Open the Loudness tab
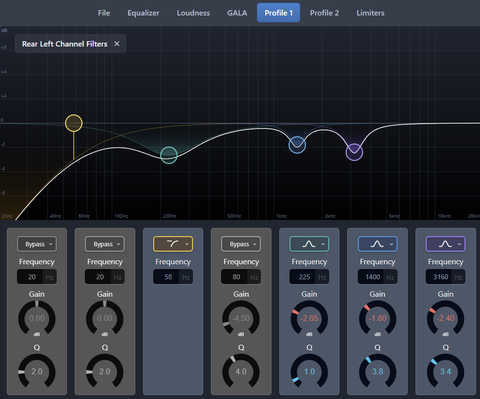The height and width of the screenshot is (399, 480). 193,13
